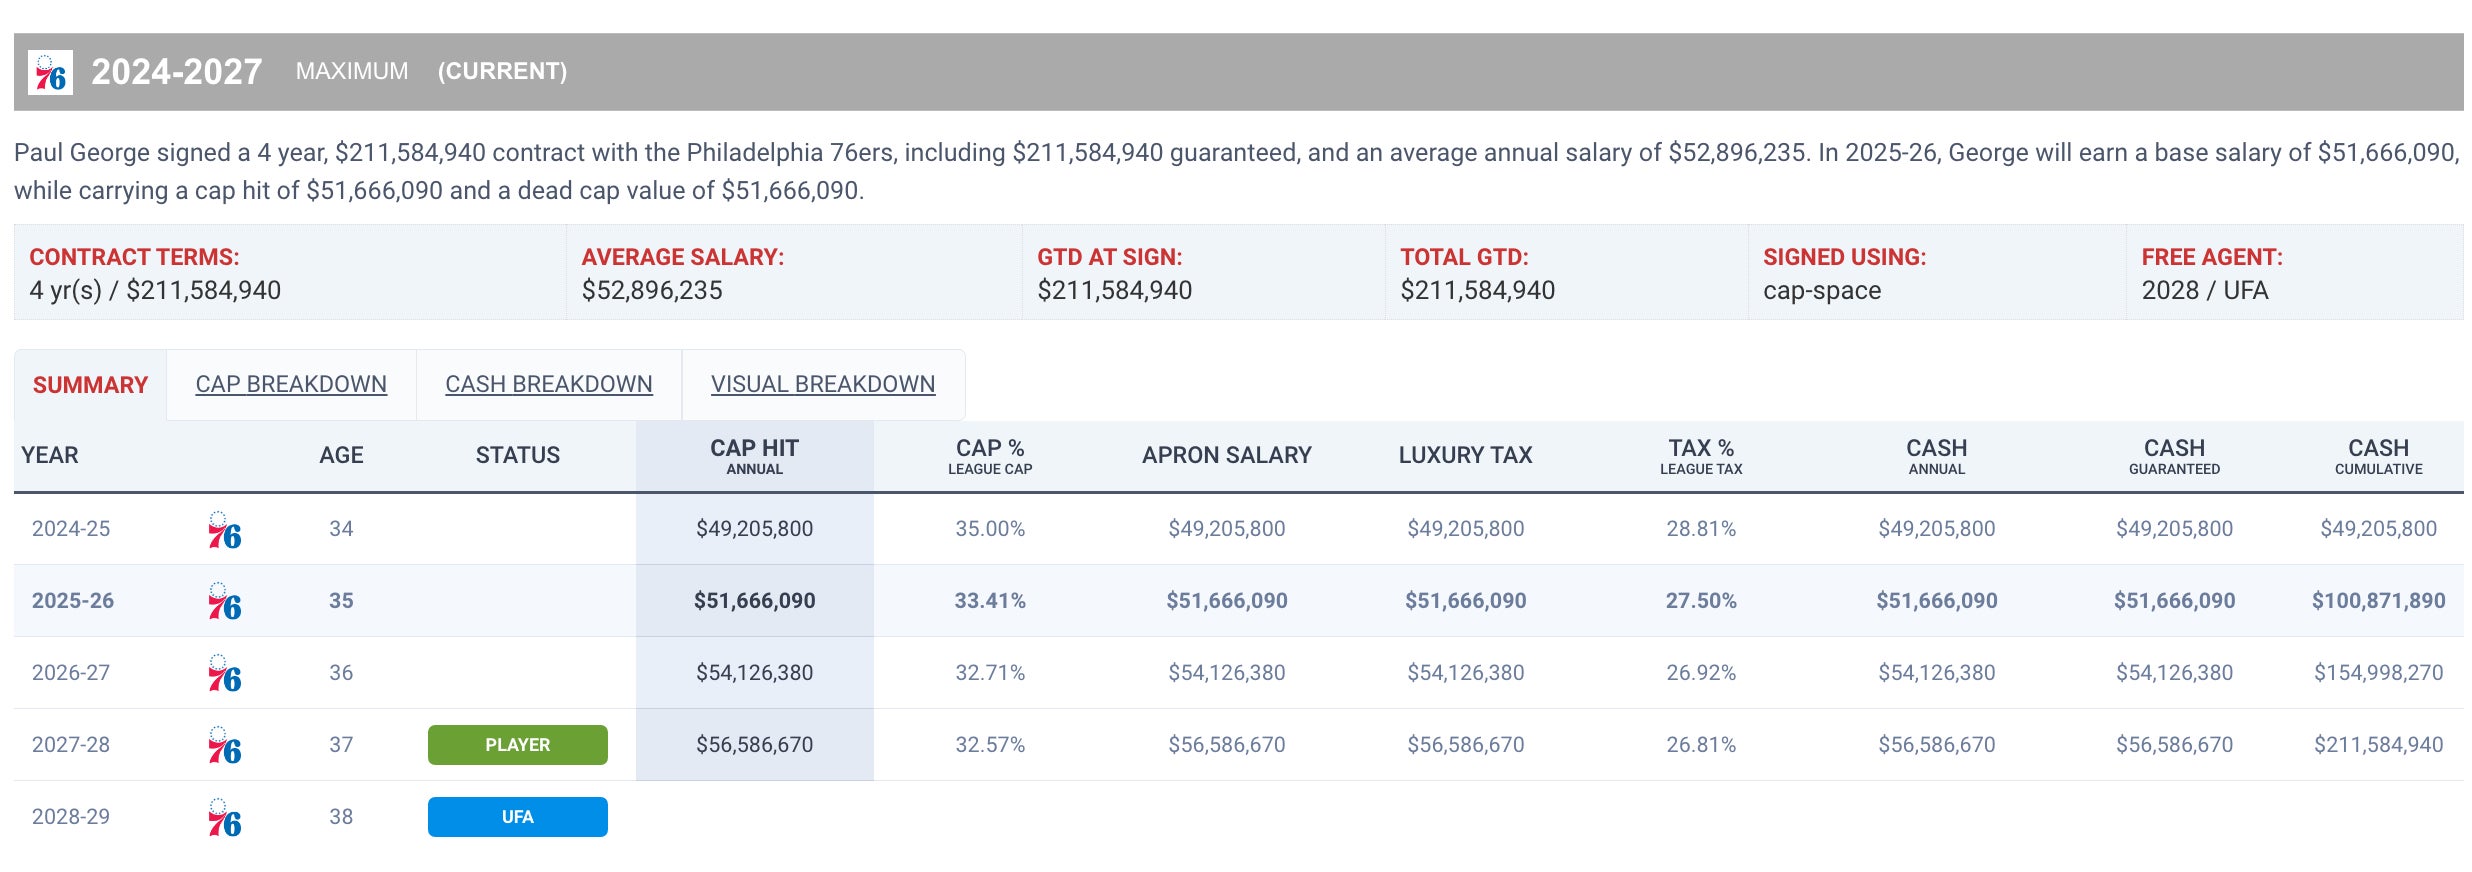
Task: Click the Luxury Tax column header
Action: (1464, 456)
